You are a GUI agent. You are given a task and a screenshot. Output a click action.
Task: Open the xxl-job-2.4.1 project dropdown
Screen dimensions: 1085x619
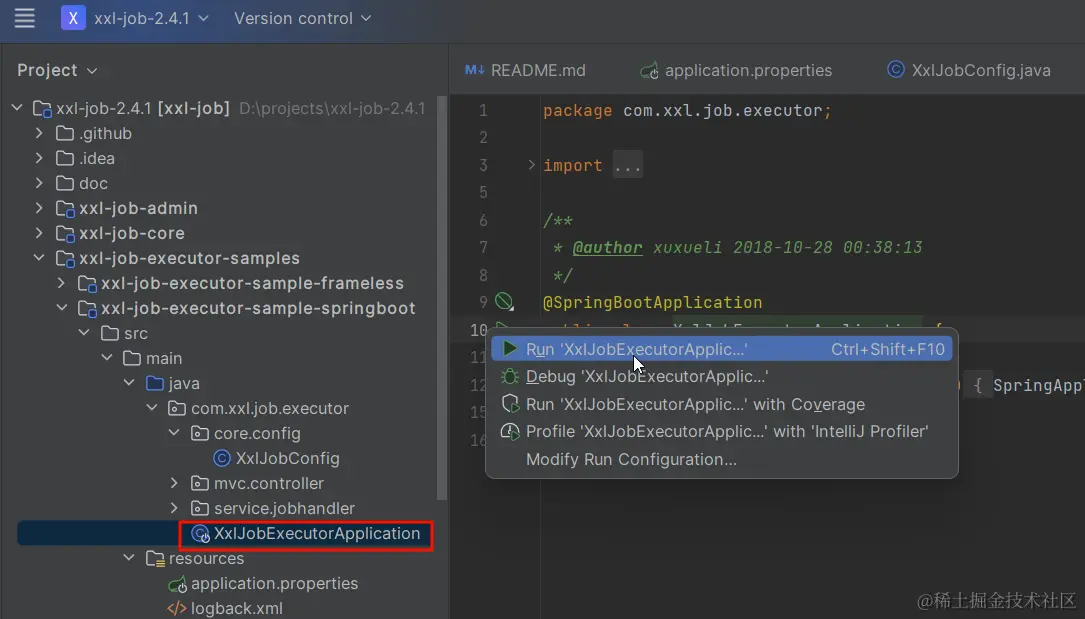(152, 18)
